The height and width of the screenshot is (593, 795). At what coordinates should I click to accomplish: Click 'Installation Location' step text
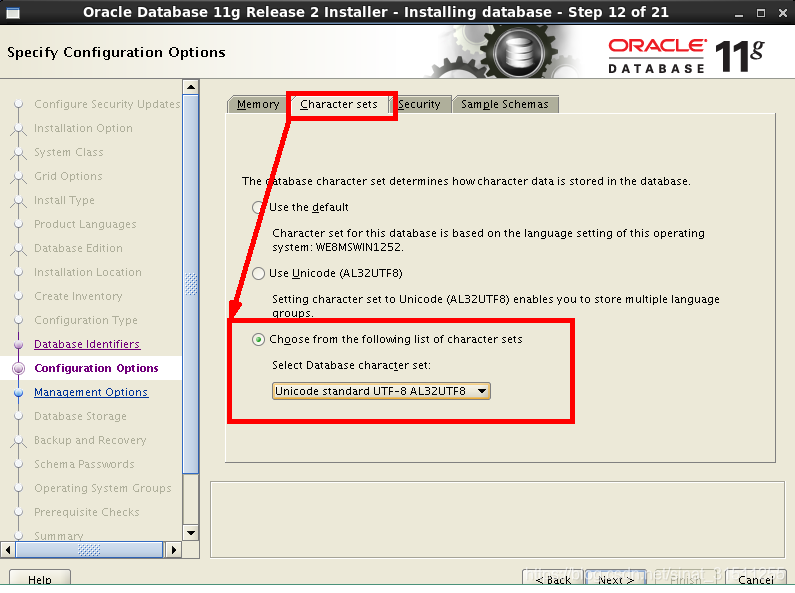click(x=88, y=272)
